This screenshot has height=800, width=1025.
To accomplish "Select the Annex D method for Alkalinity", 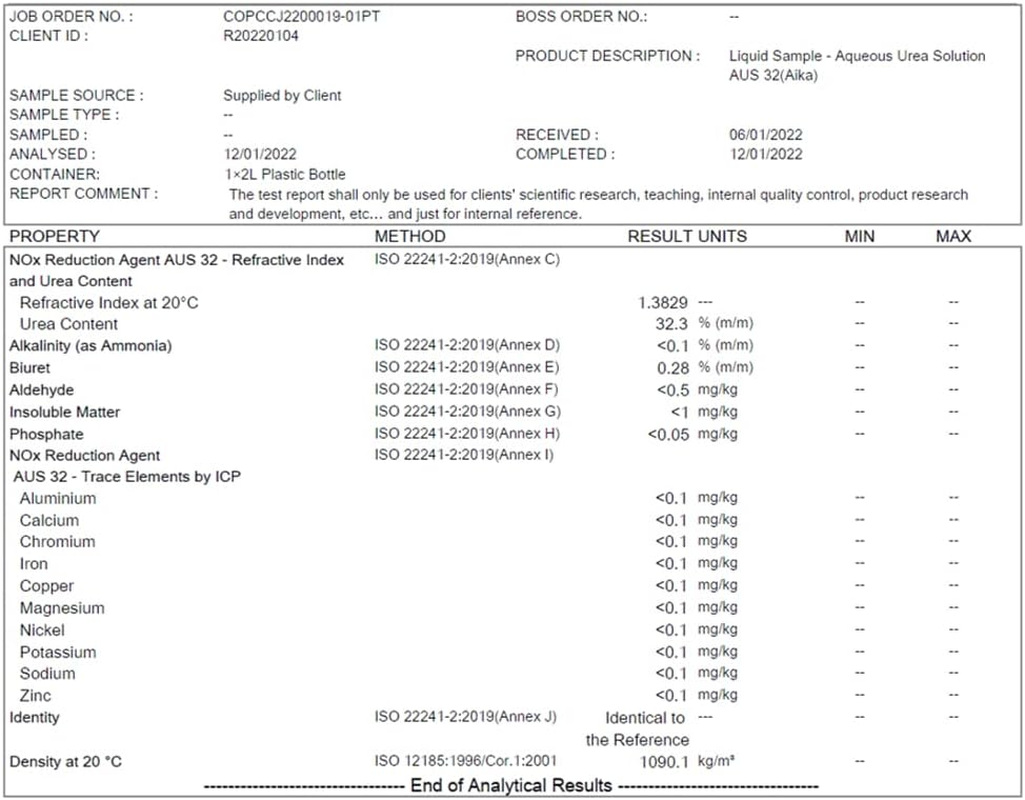I will tap(467, 346).
